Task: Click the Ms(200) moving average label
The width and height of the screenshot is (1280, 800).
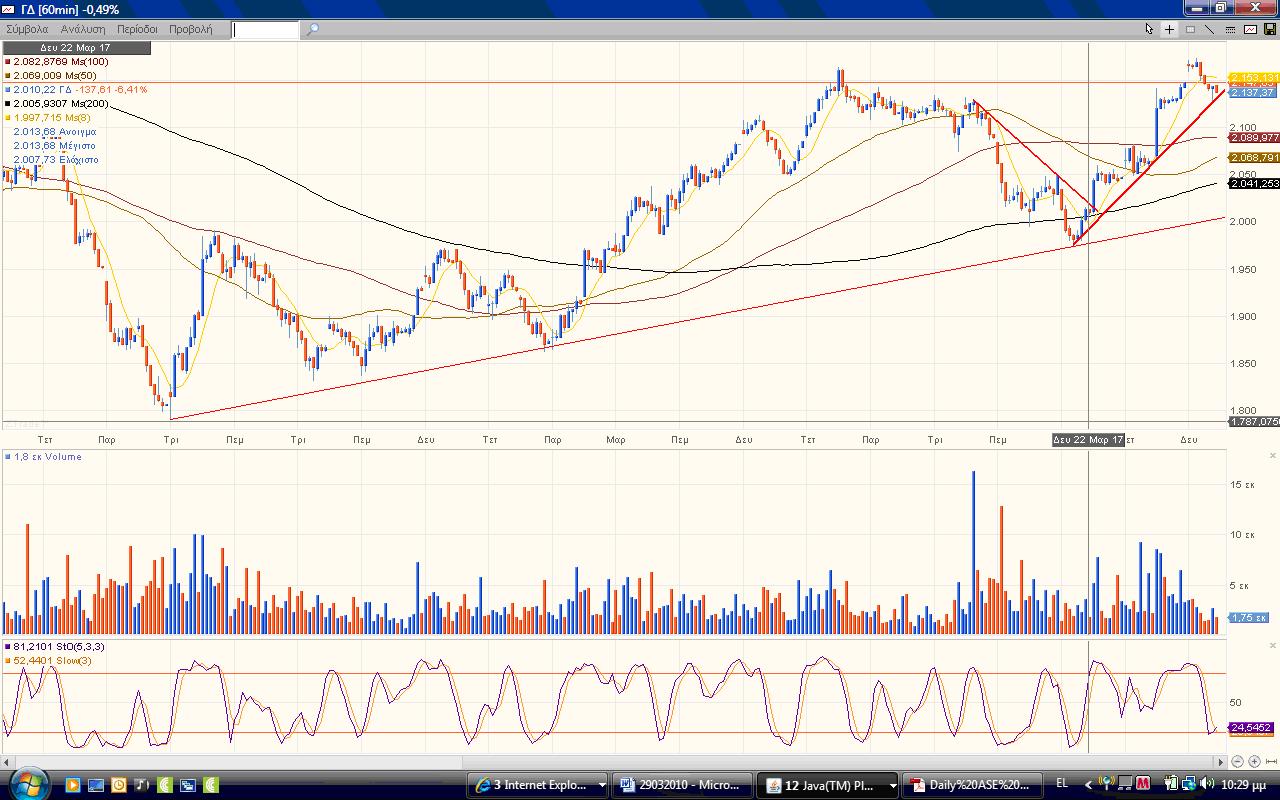Action: (61, 104)
